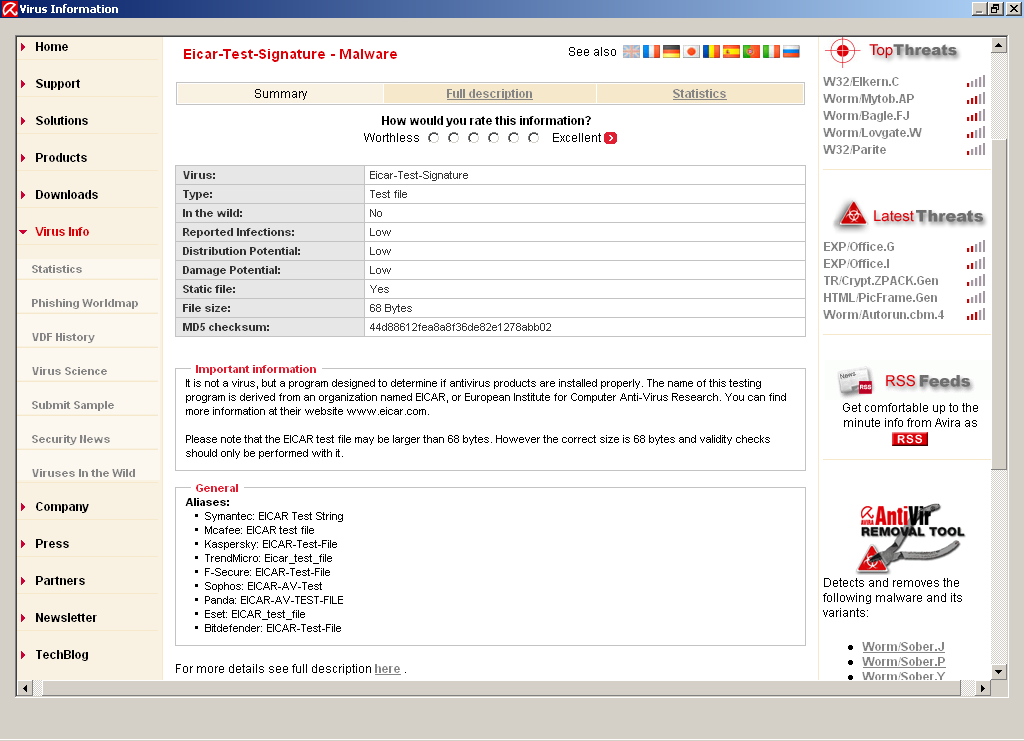Click the vertical scrollbar up arrow

click(x=998, y=45)
